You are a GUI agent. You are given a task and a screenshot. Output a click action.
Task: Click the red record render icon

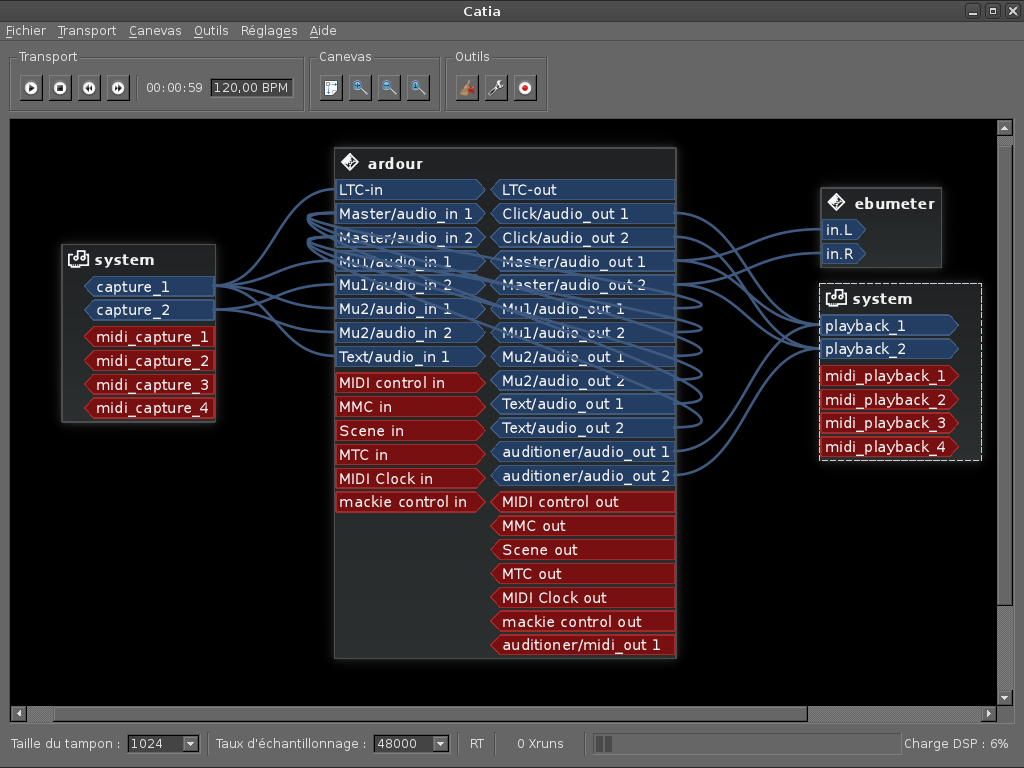(525, 88)
